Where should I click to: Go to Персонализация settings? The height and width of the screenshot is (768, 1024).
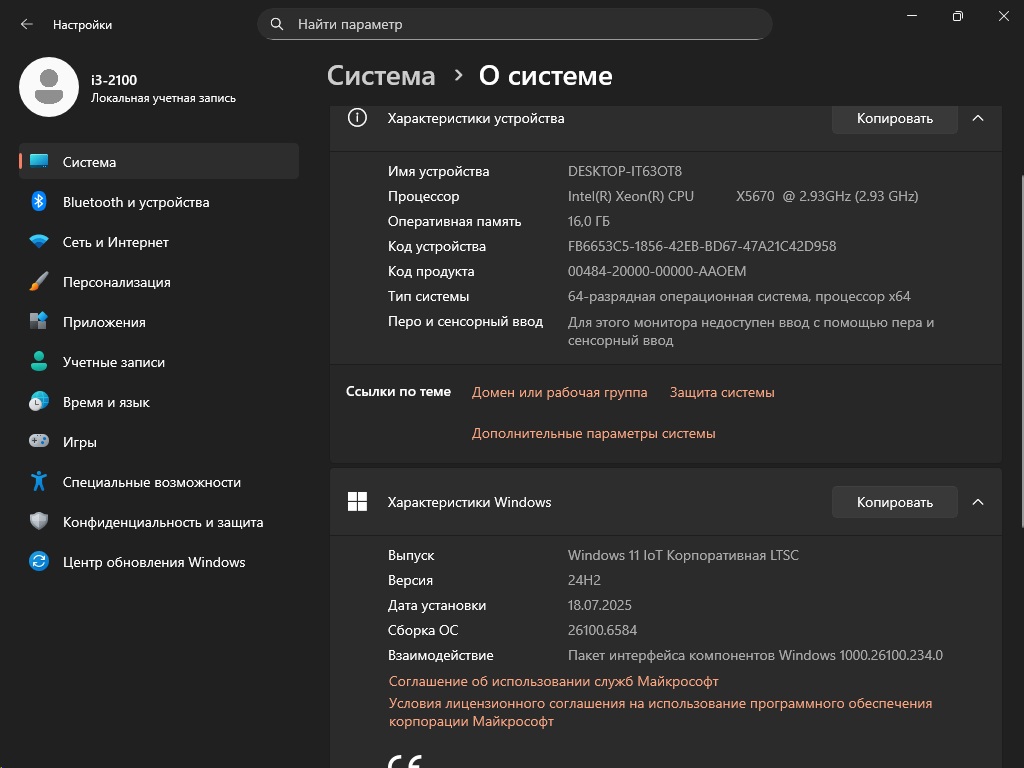pos(159,281)
